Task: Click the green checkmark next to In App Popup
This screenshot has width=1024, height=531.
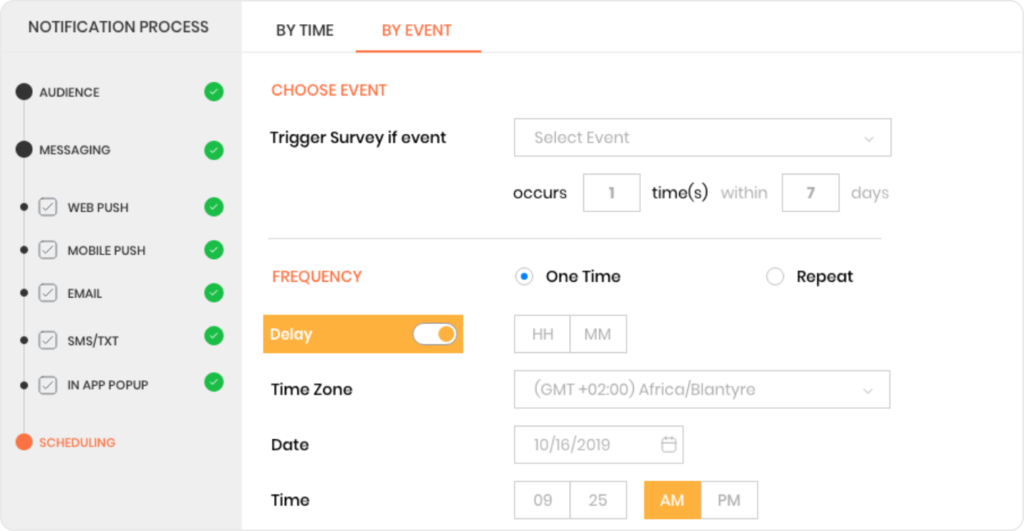Action: [x=214, y=382]
